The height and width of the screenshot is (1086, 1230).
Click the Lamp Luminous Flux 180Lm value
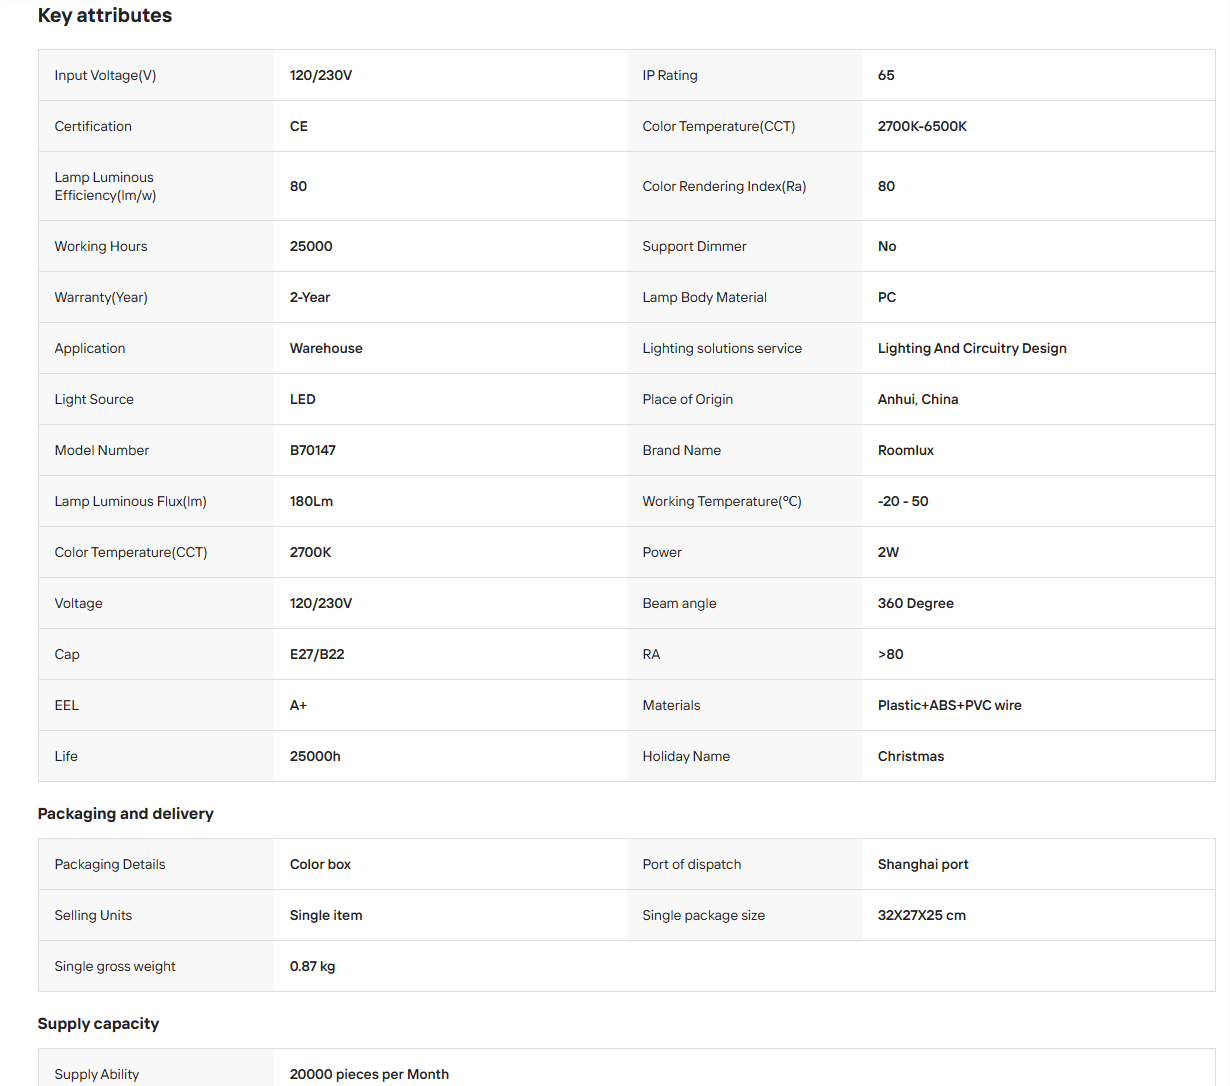pos(311,501)
